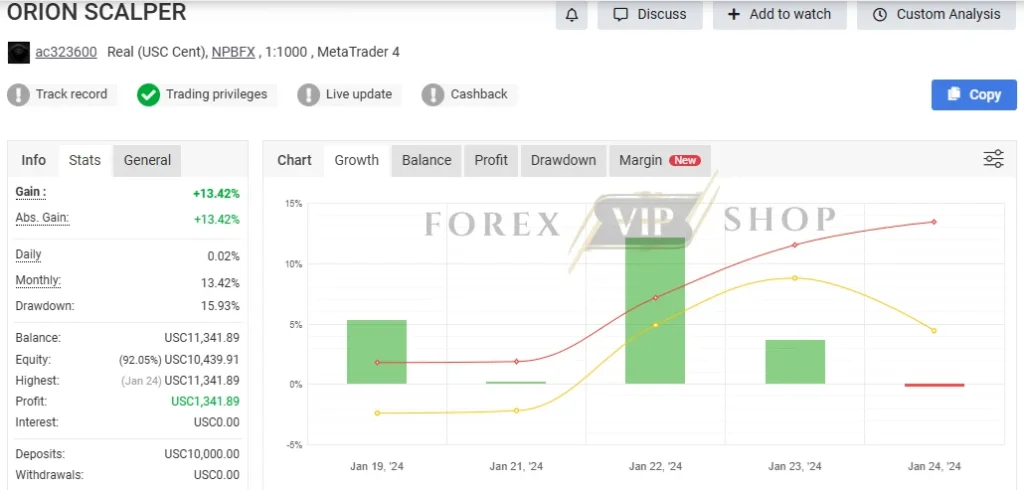Click the blue Copy button
Screen dimensions: 1024x490
974,95
